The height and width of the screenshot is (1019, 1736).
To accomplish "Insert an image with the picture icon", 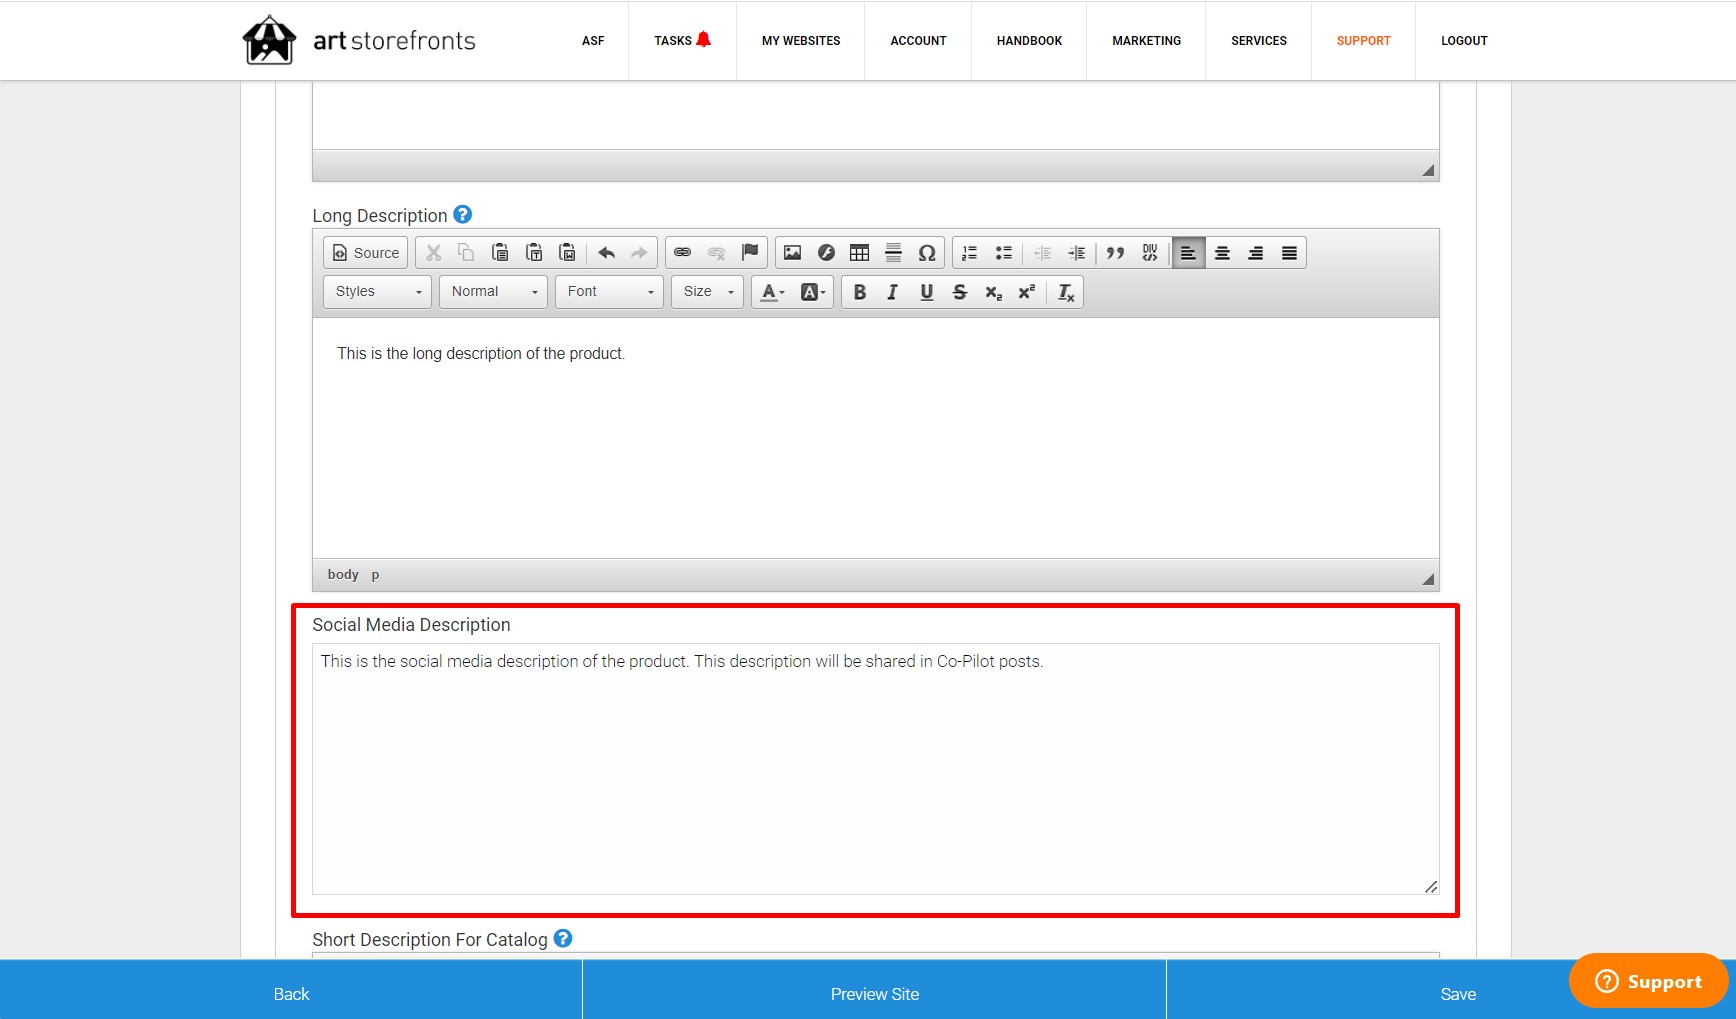I will click(792, 253).
